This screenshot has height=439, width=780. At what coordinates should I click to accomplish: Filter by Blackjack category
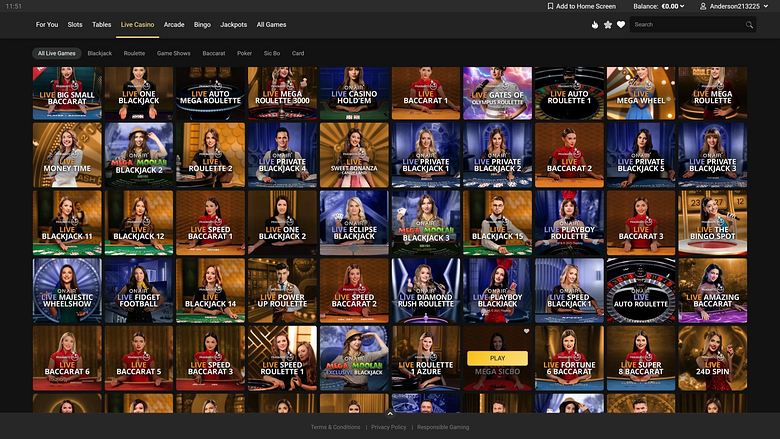pos(99,53)
